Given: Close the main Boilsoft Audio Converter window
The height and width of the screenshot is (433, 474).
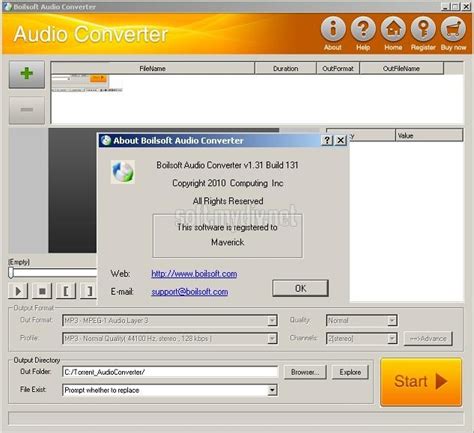Looking at the screenshot, I should pyautogui.click(x=466, y=7).
